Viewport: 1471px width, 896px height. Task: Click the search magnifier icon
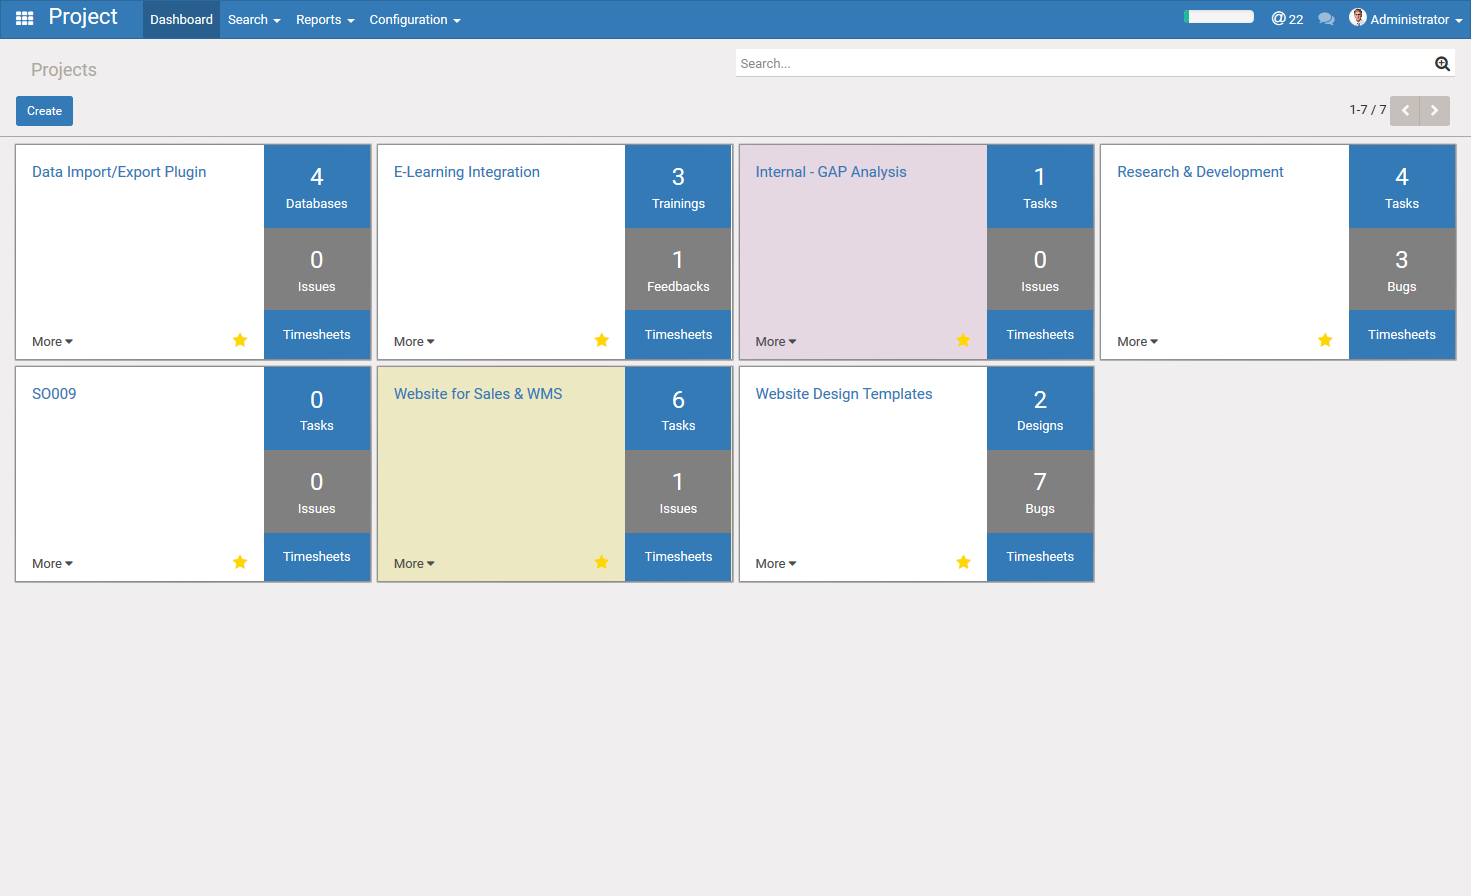(x=1442, y=64)
